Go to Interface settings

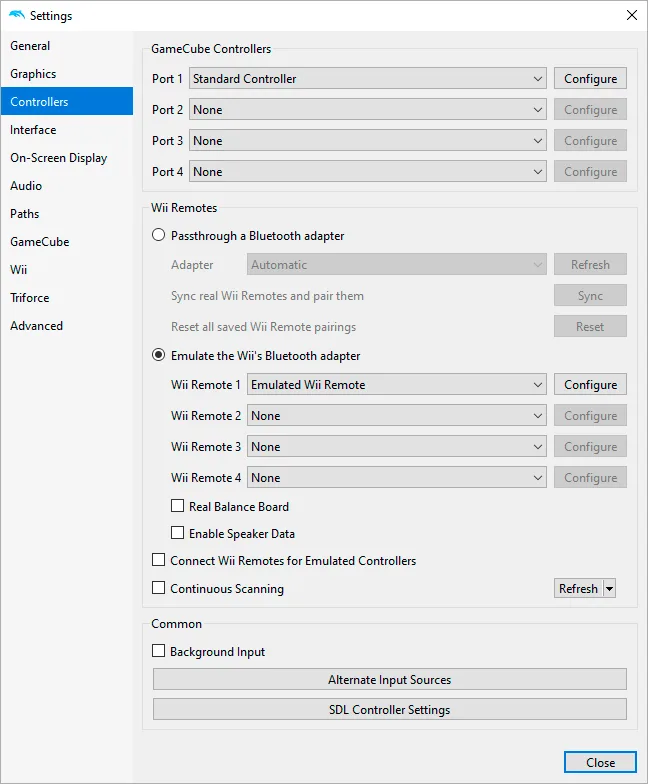click(66, 130)
